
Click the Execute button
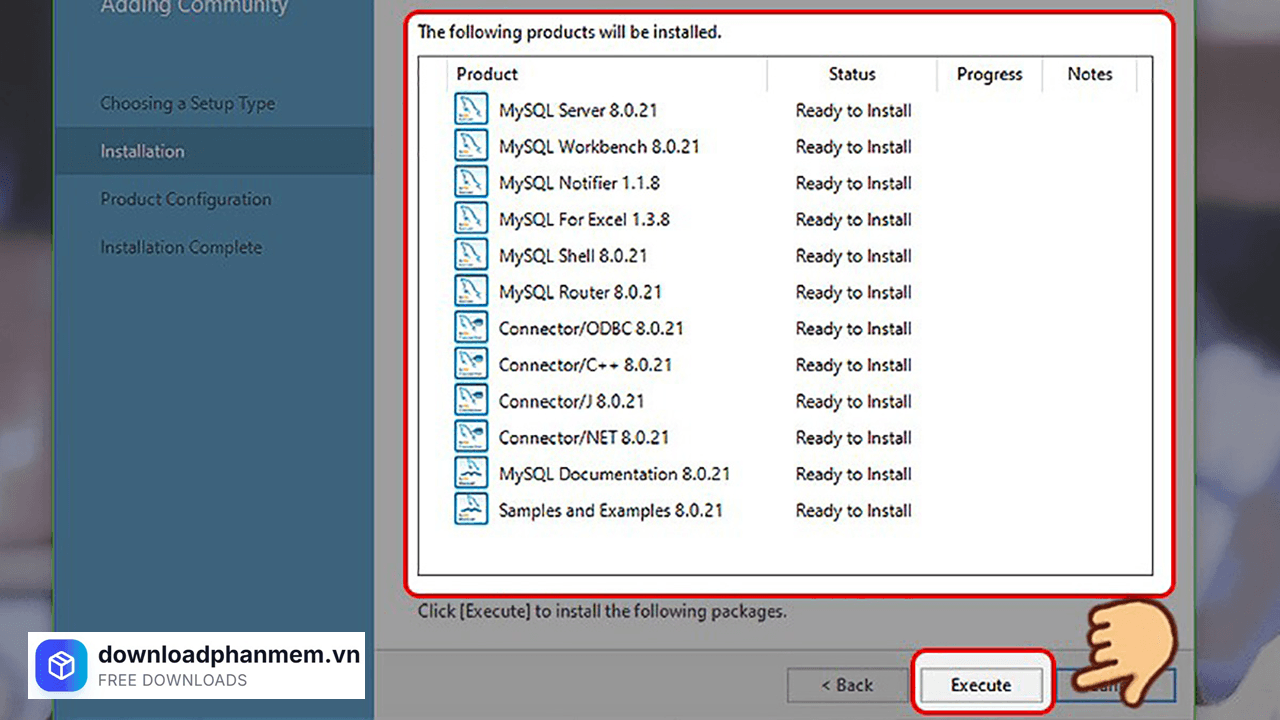(x=980, y=685)
